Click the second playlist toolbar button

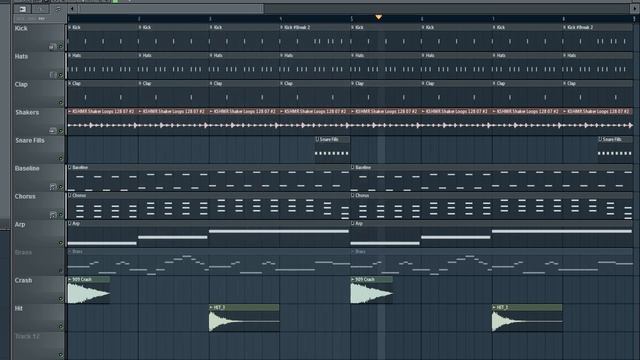point(40,9)
